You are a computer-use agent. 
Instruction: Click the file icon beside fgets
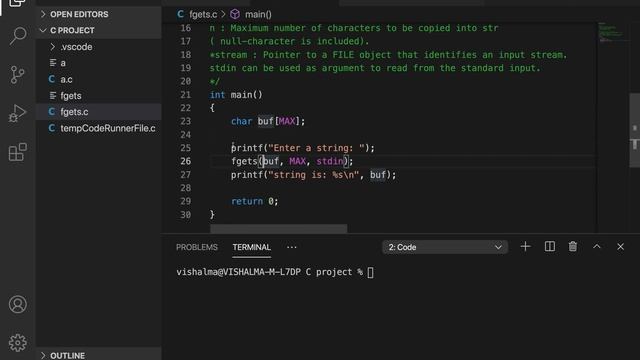point(53,96)
